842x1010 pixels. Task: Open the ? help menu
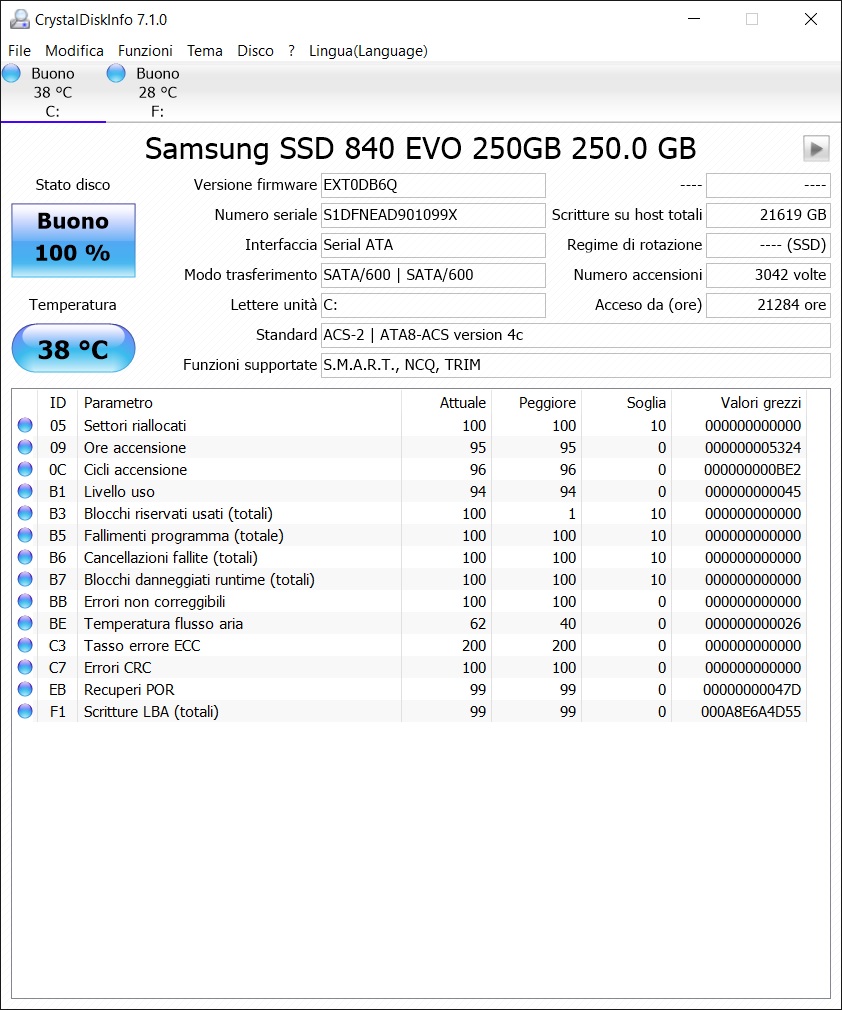(291, 51)
